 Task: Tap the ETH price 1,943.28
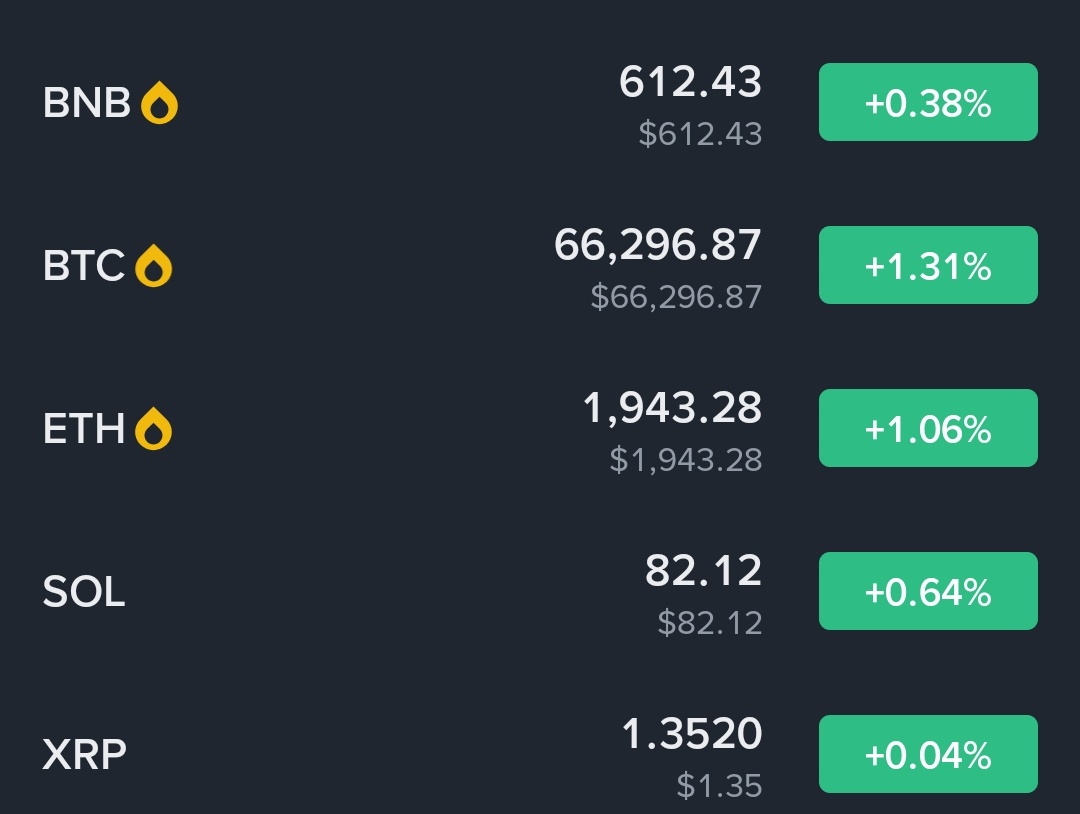[672, 408]
